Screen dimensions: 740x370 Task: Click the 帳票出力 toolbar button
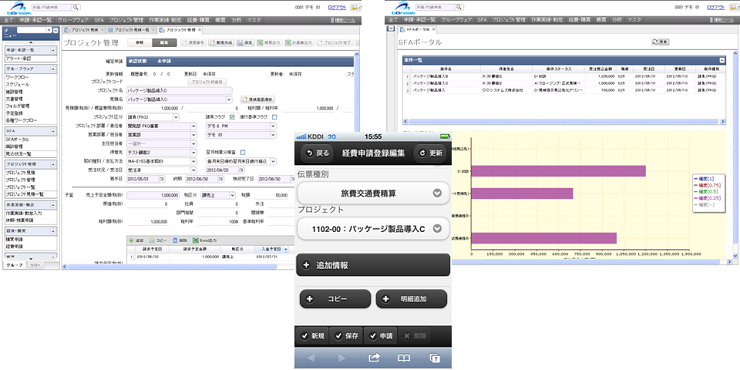pos(269,42)
